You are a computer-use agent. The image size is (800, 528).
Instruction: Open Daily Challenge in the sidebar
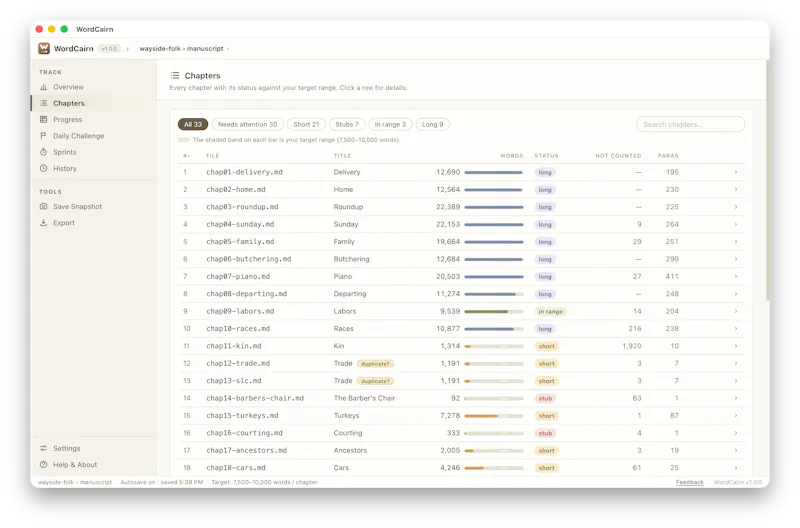(93, 136)
